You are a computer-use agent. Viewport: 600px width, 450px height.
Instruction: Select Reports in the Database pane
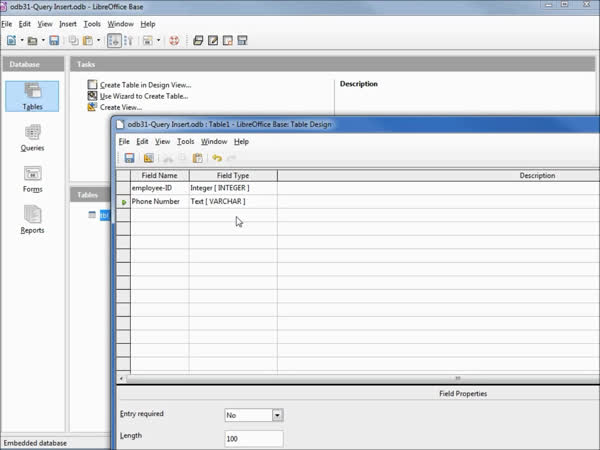[x=32, y=220]
